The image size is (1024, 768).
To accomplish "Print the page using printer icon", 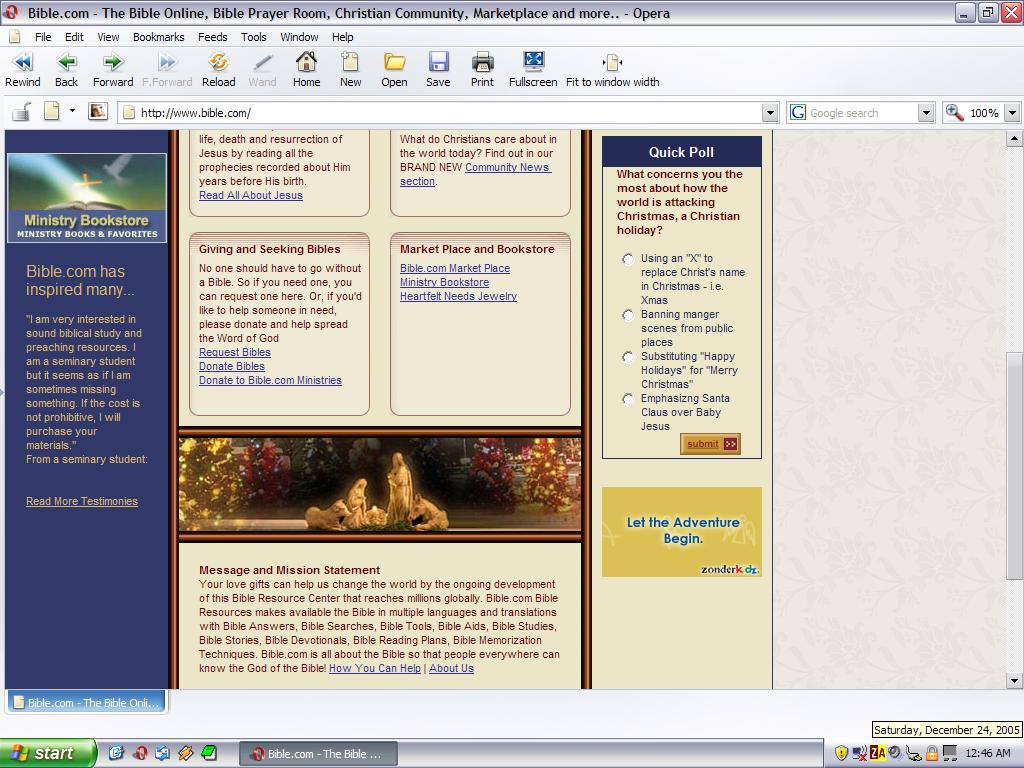I will click(x=483, y=69).
